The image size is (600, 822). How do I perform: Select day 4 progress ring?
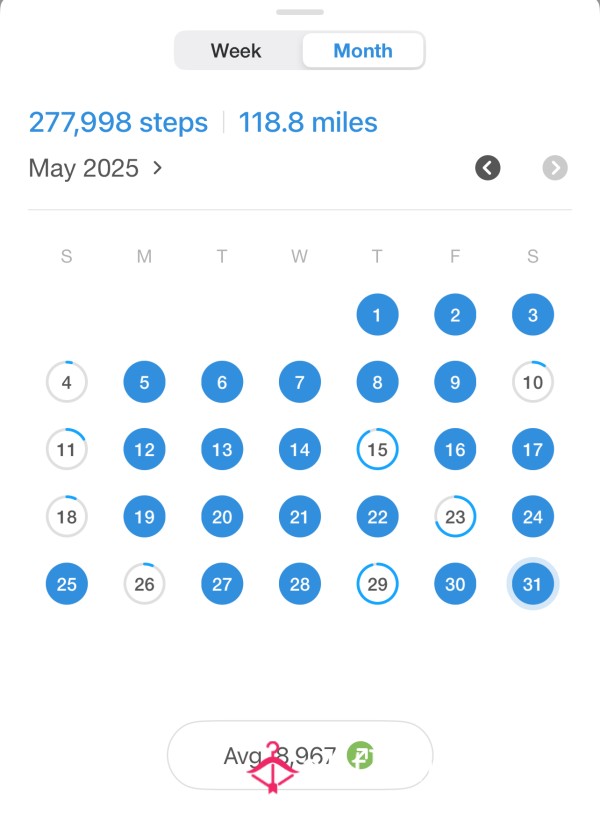point(67,382)
